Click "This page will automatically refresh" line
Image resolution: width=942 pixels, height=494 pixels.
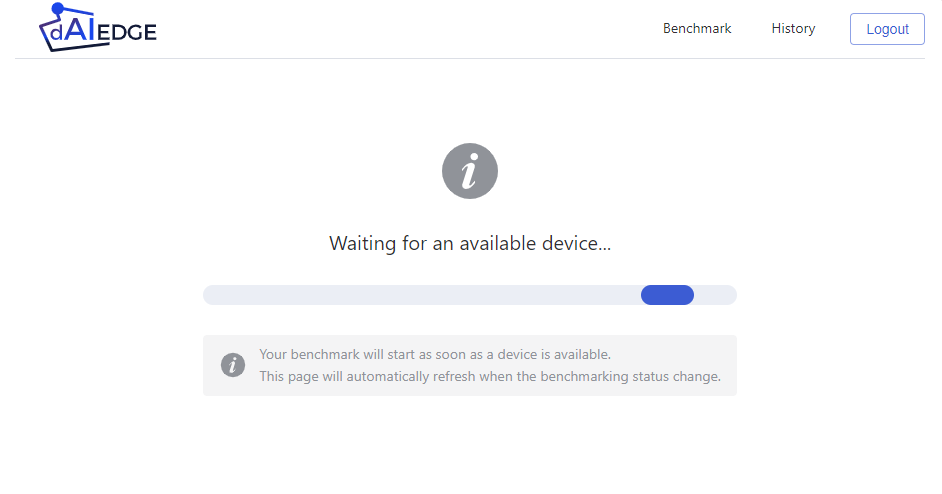pyautogui.click(x=490, y=376)
